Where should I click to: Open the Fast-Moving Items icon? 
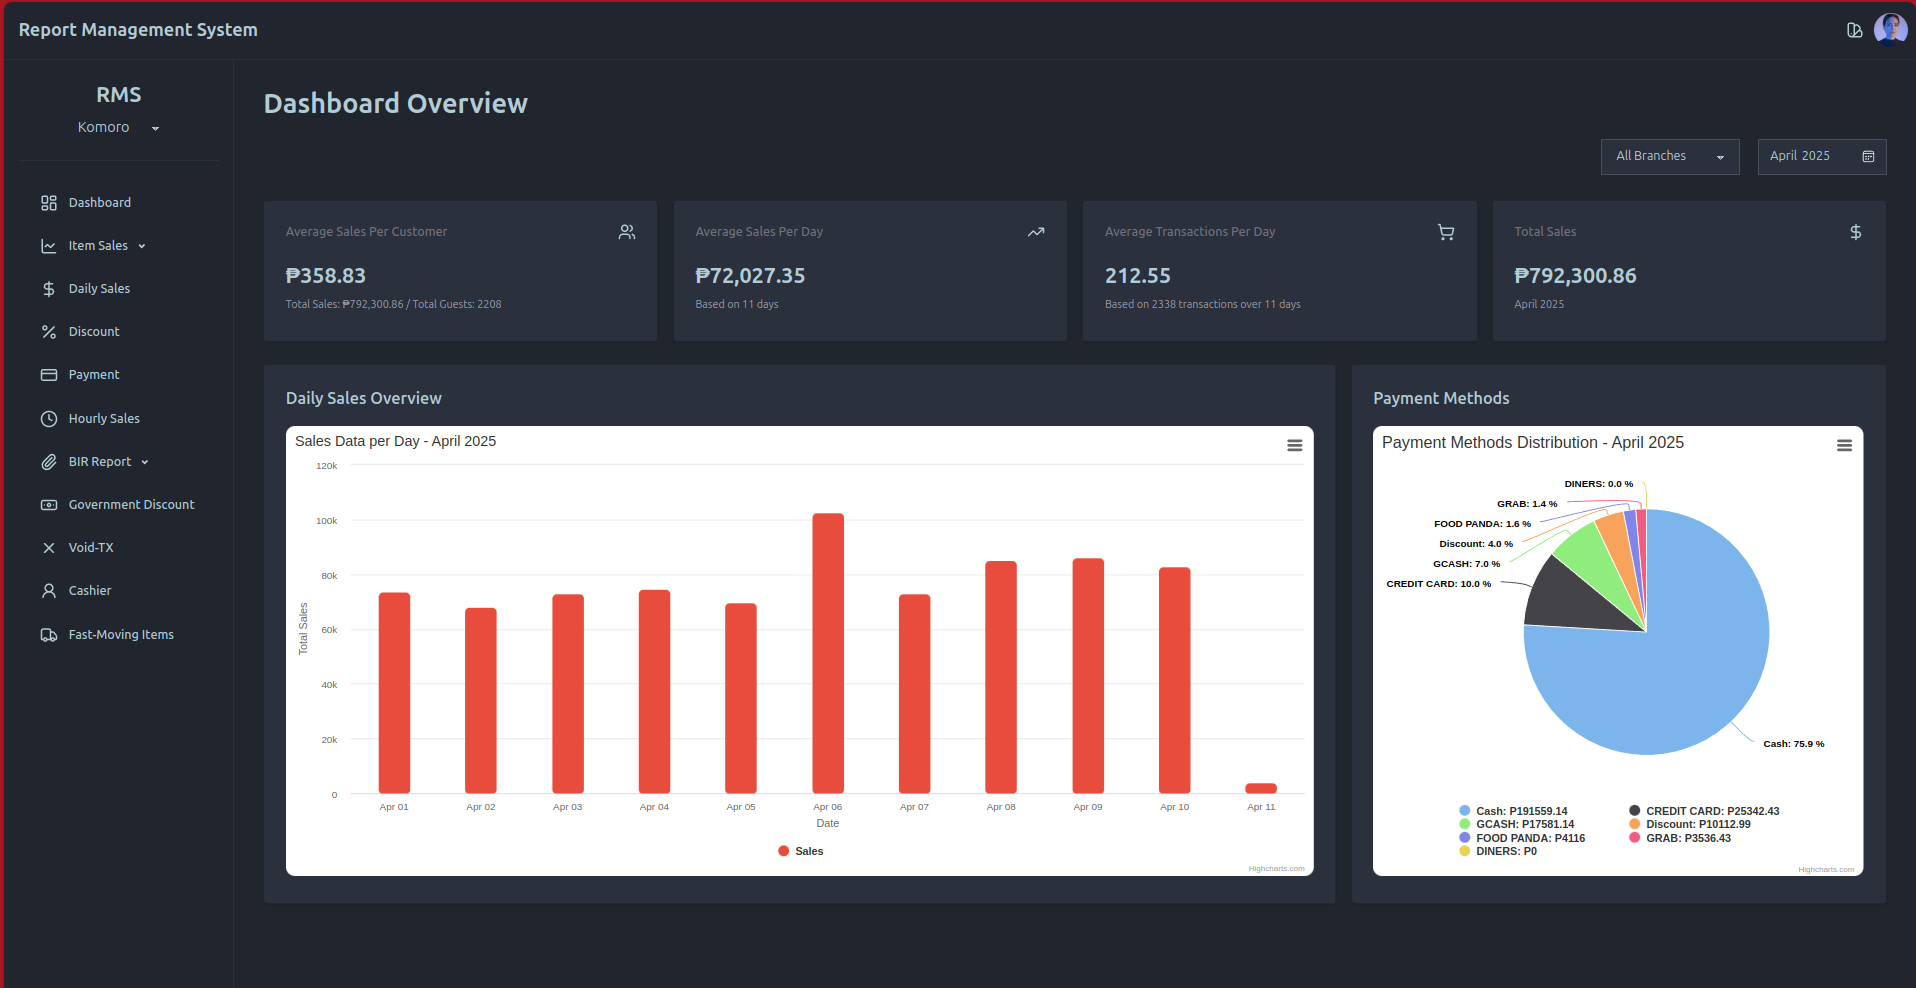pos(49,633)
